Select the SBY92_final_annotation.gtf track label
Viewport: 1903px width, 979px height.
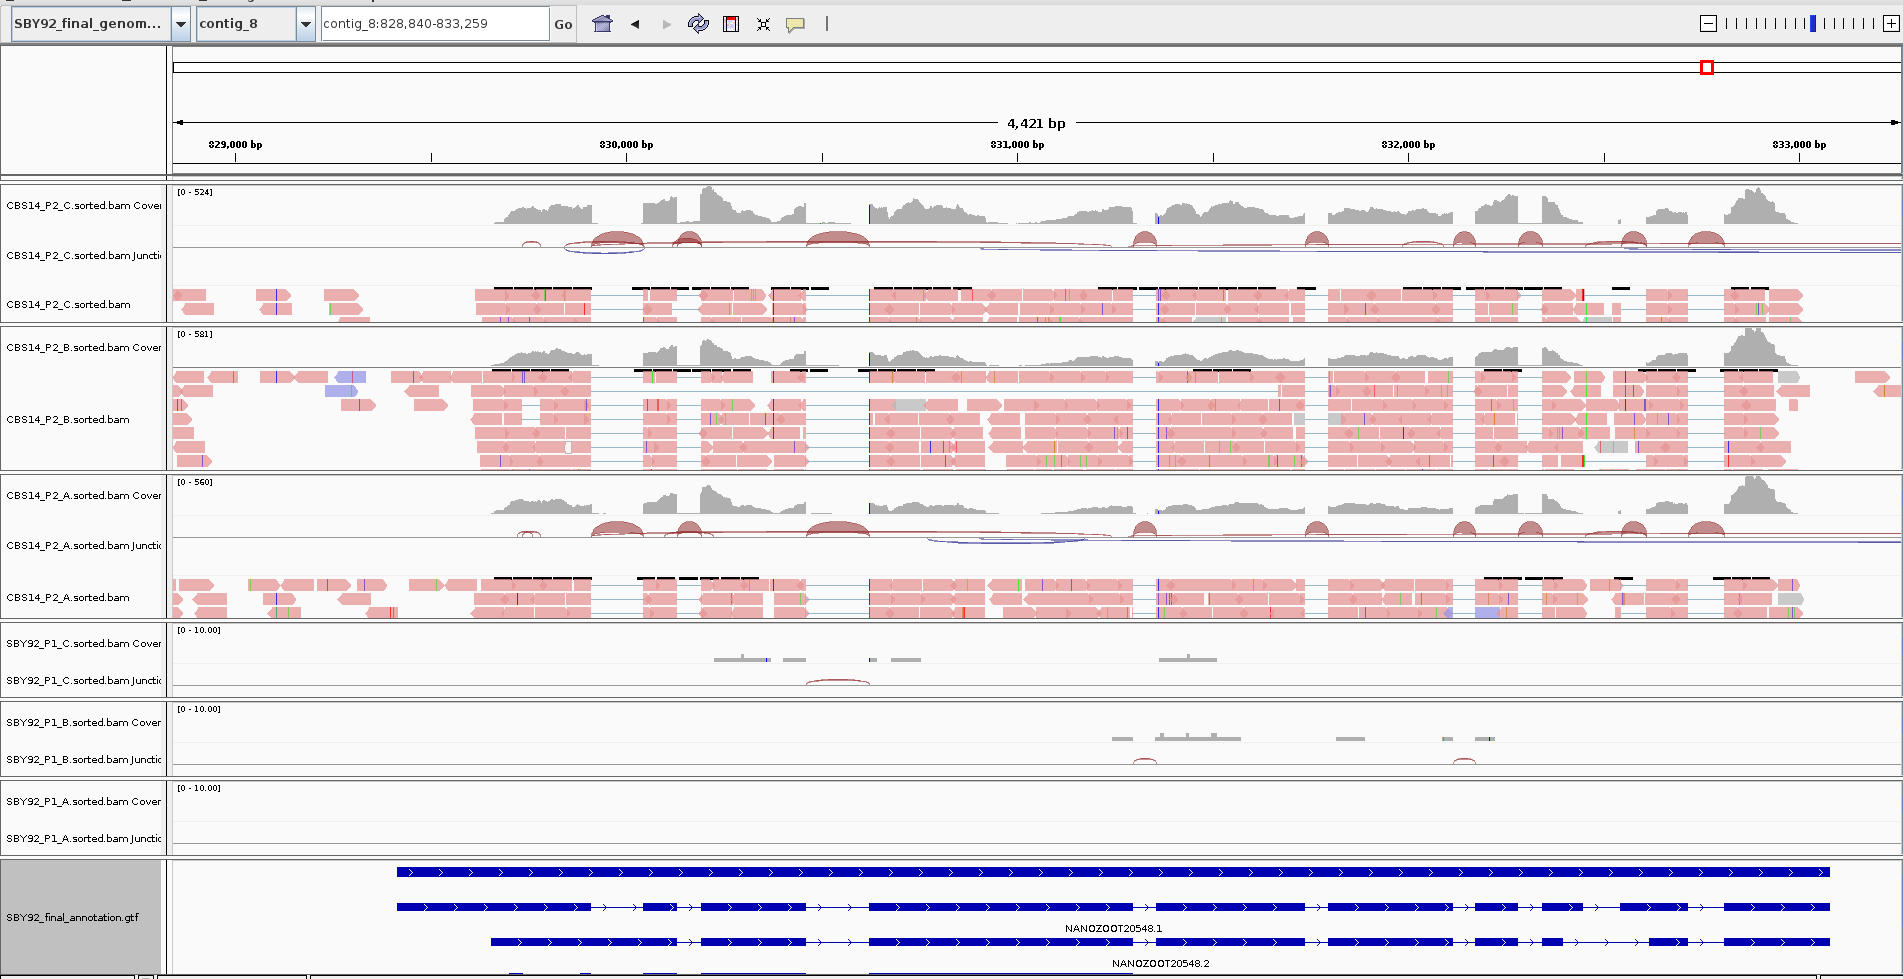tap(73, 918)
